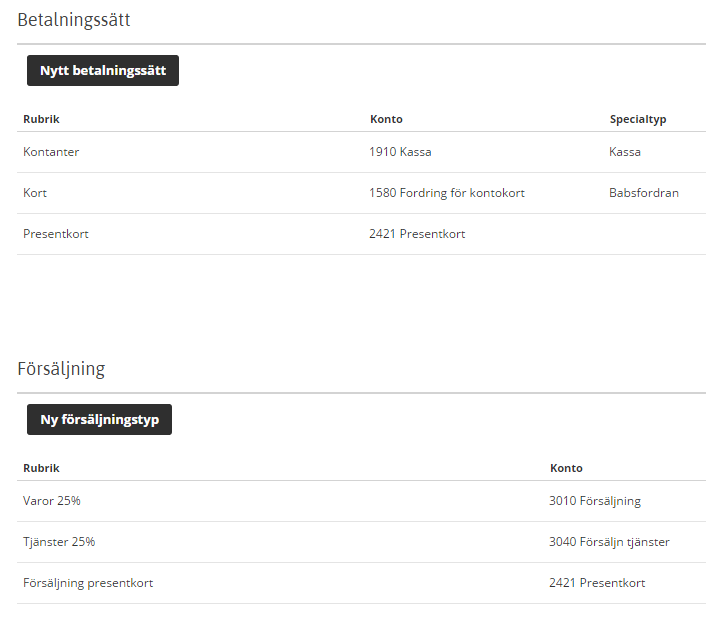Click the Specialtyp column header
The height and width of the screenshot is (628, 706).
(638, 119)
